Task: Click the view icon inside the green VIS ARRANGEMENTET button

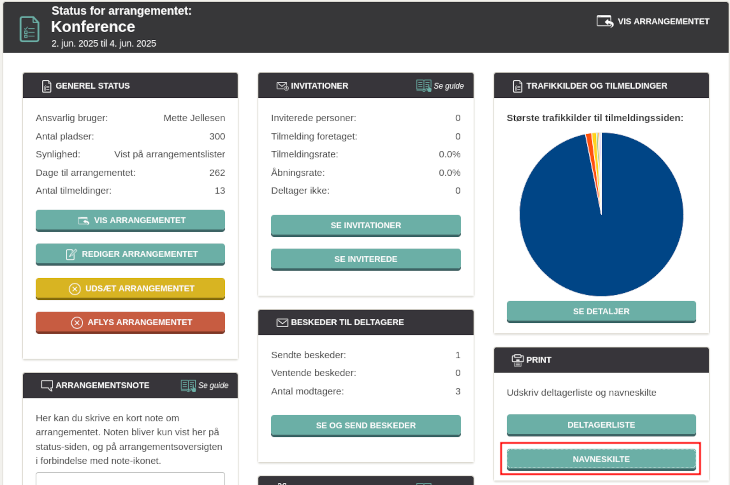Action: tap(84, 221)
